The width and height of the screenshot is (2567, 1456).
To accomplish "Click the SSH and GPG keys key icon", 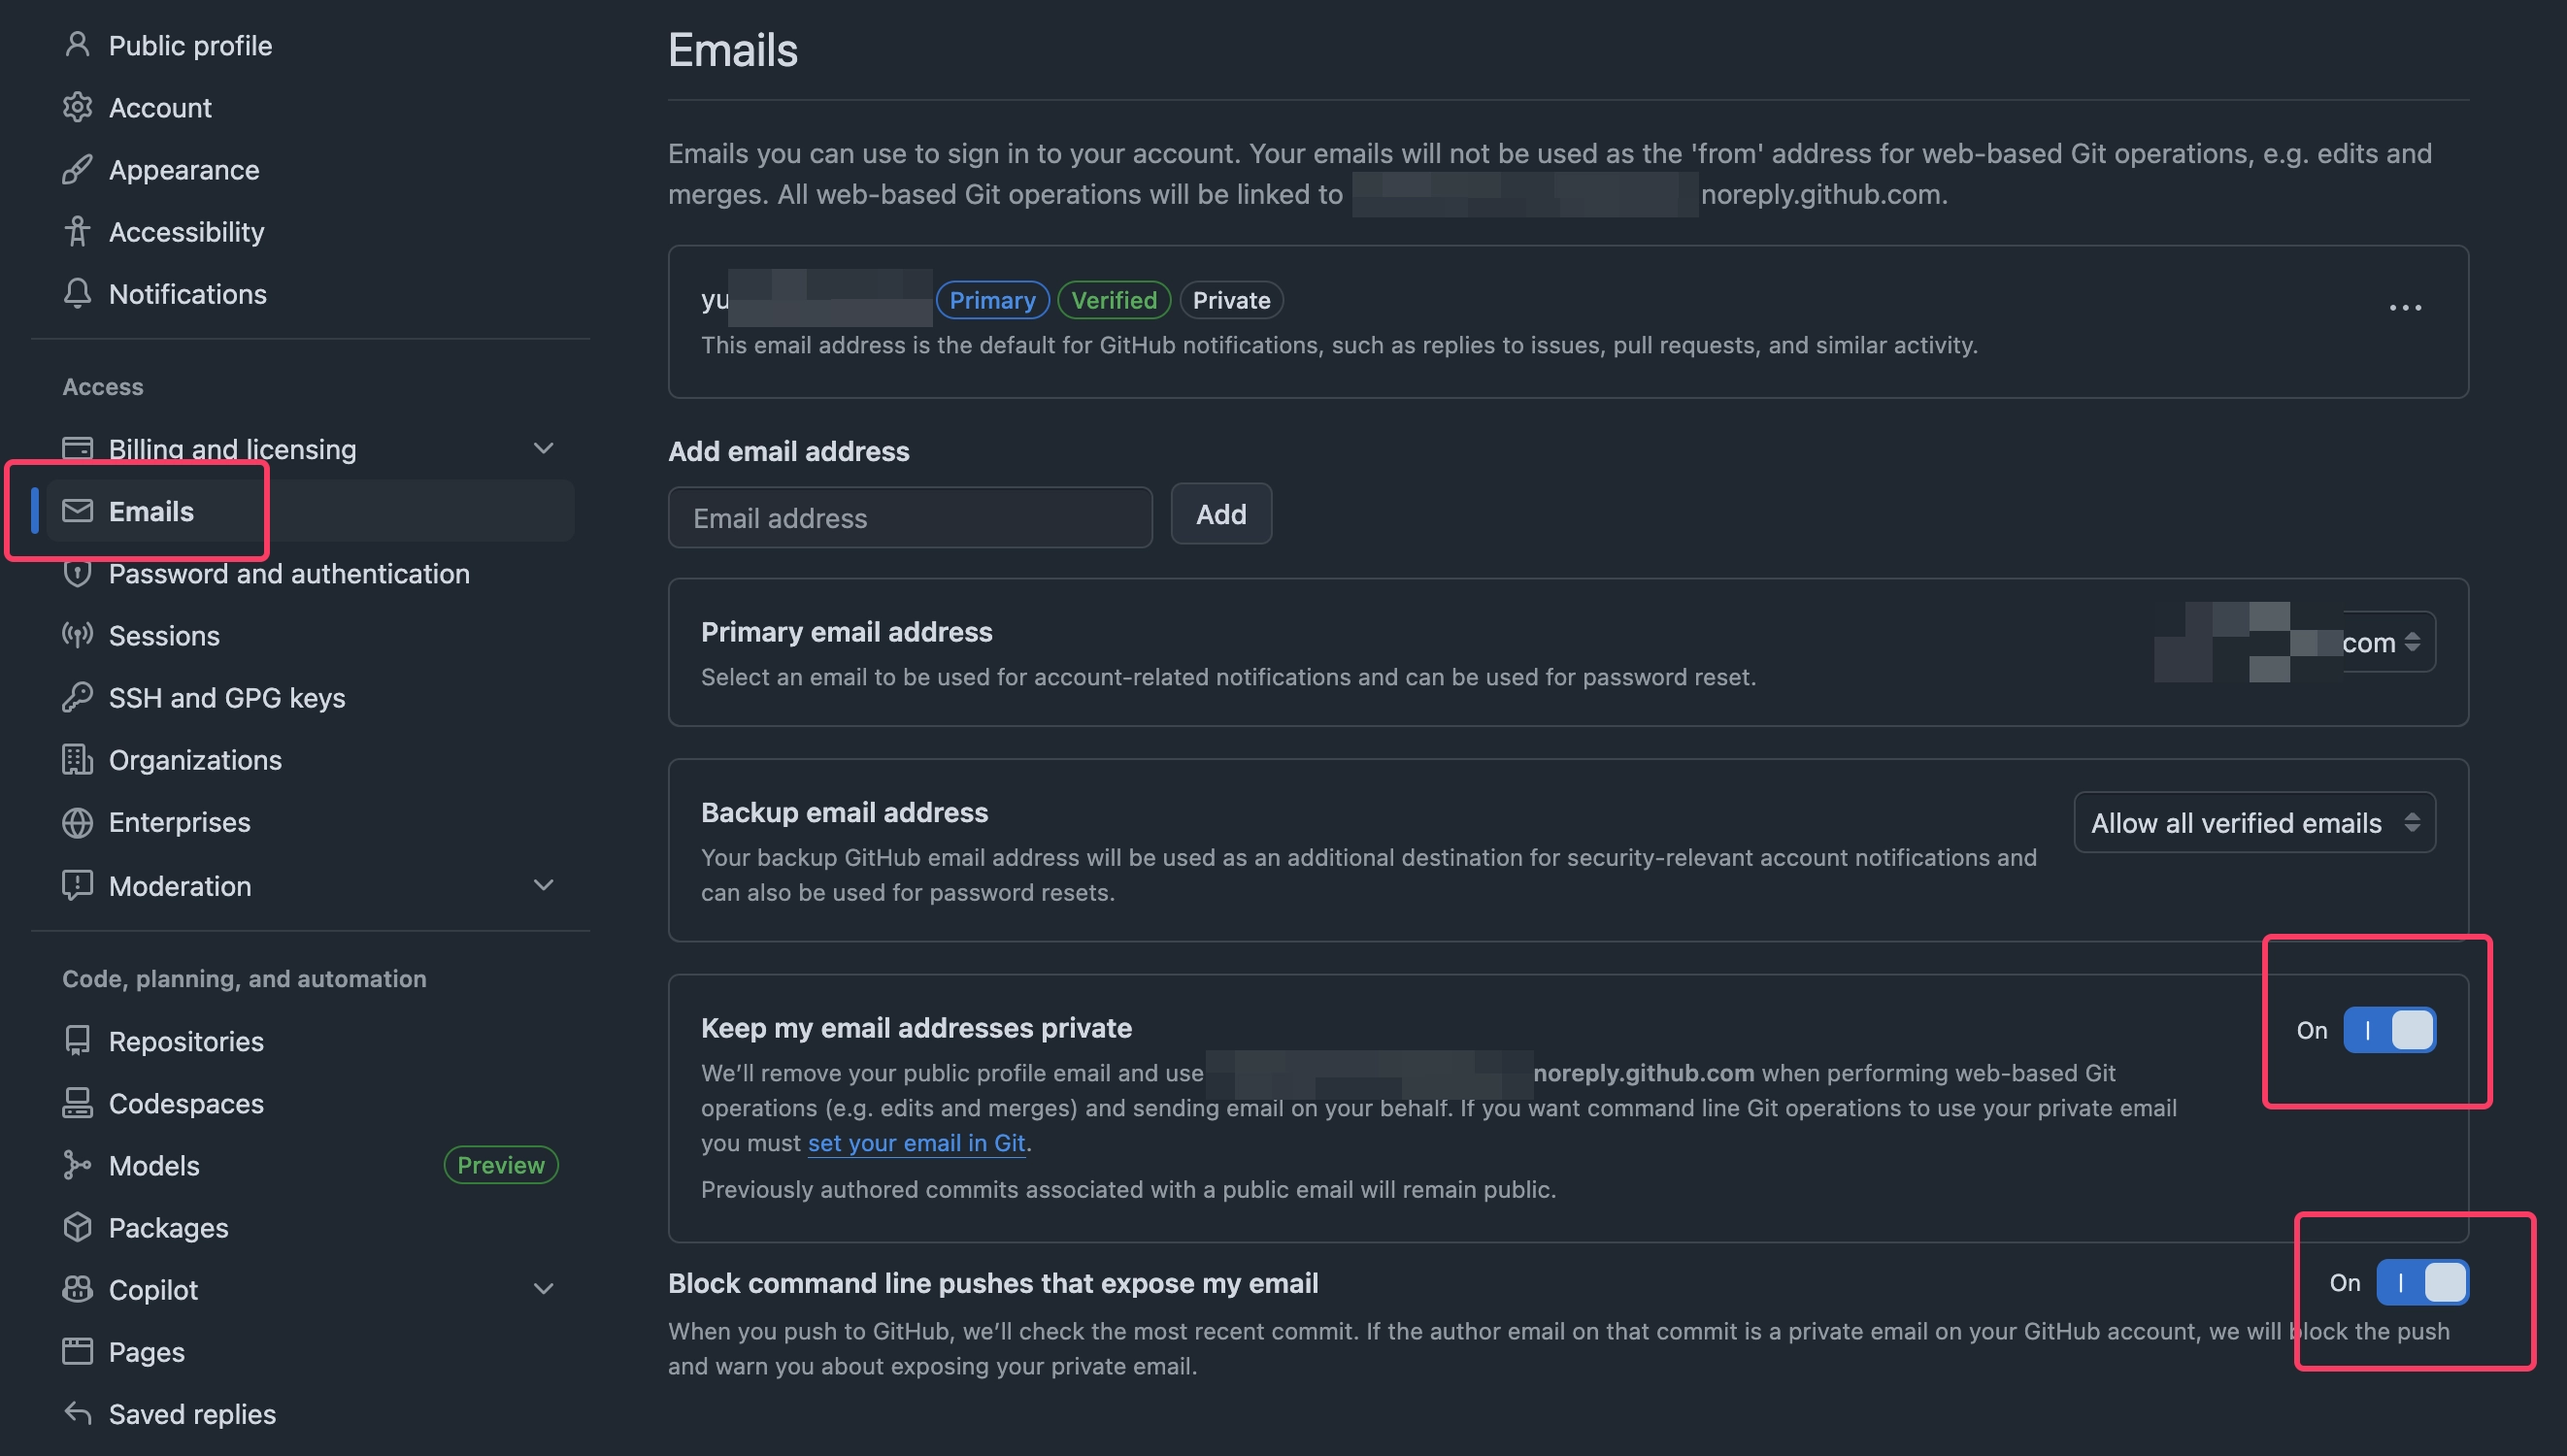I will pos(77,697).
